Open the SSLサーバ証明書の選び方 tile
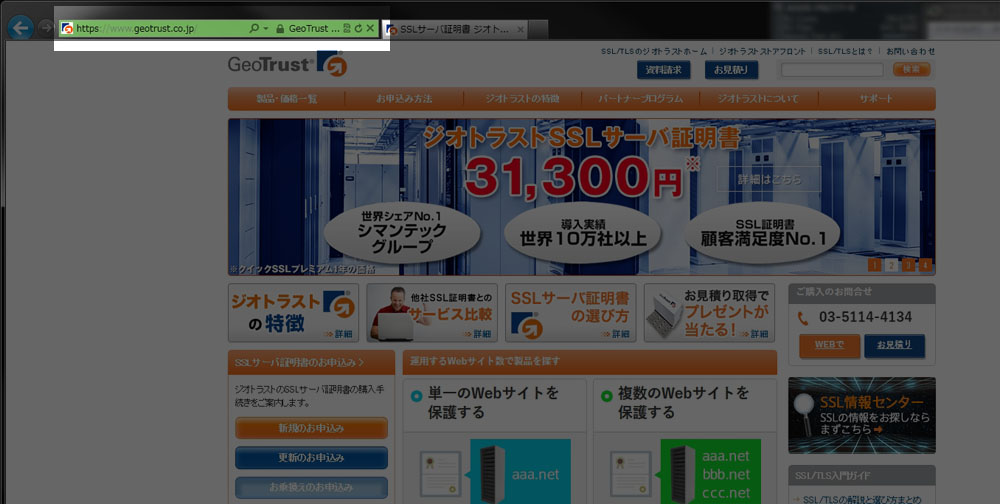The image size is (1000, 504). tap(571, 313)
